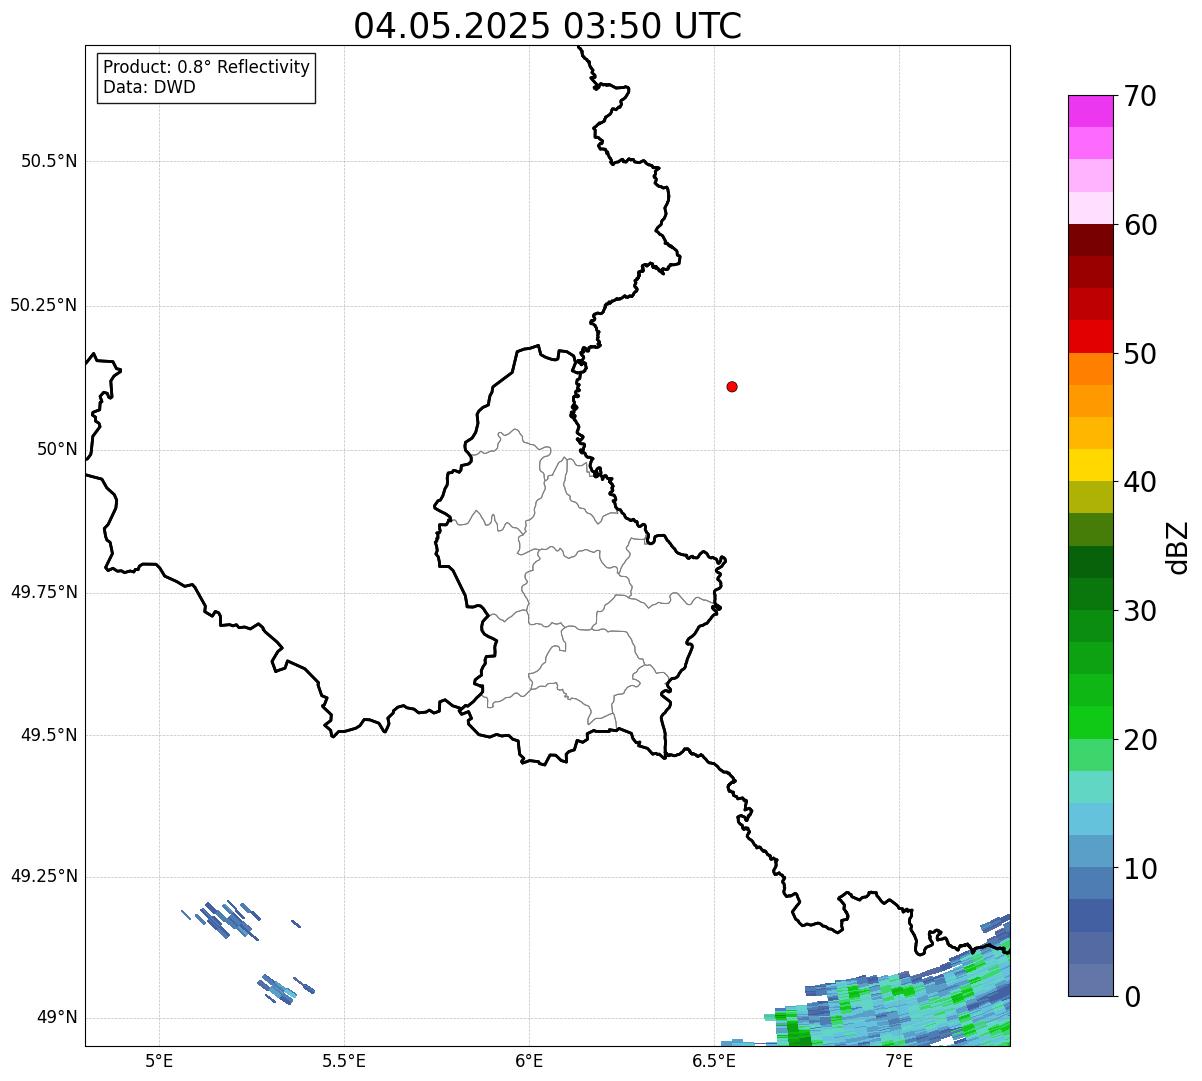Click the 49°N latitude label
Image resolution: width=1202 pixels, height=1081 pixels.
click(57, 1018)
